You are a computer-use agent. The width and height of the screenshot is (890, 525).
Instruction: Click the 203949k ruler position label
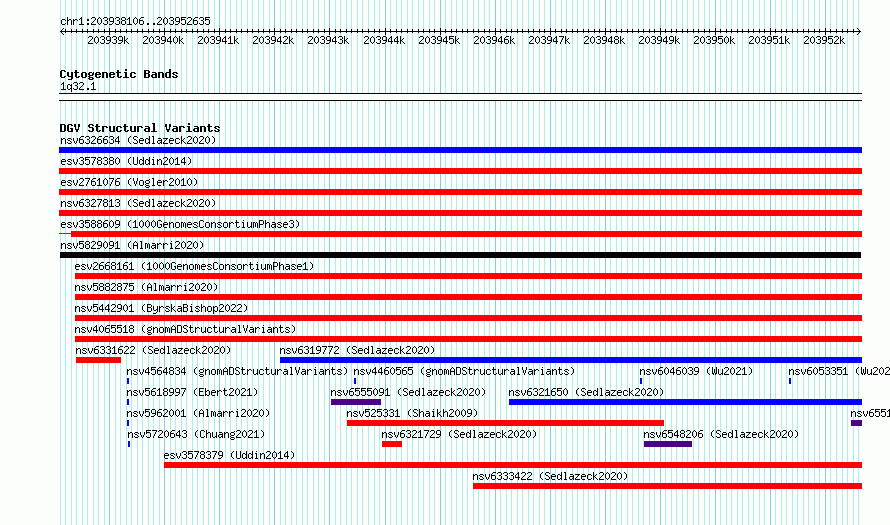(658, 40)
